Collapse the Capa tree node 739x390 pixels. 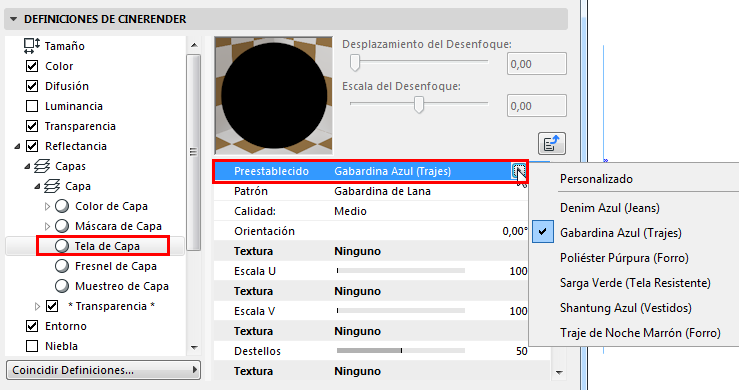37,186
